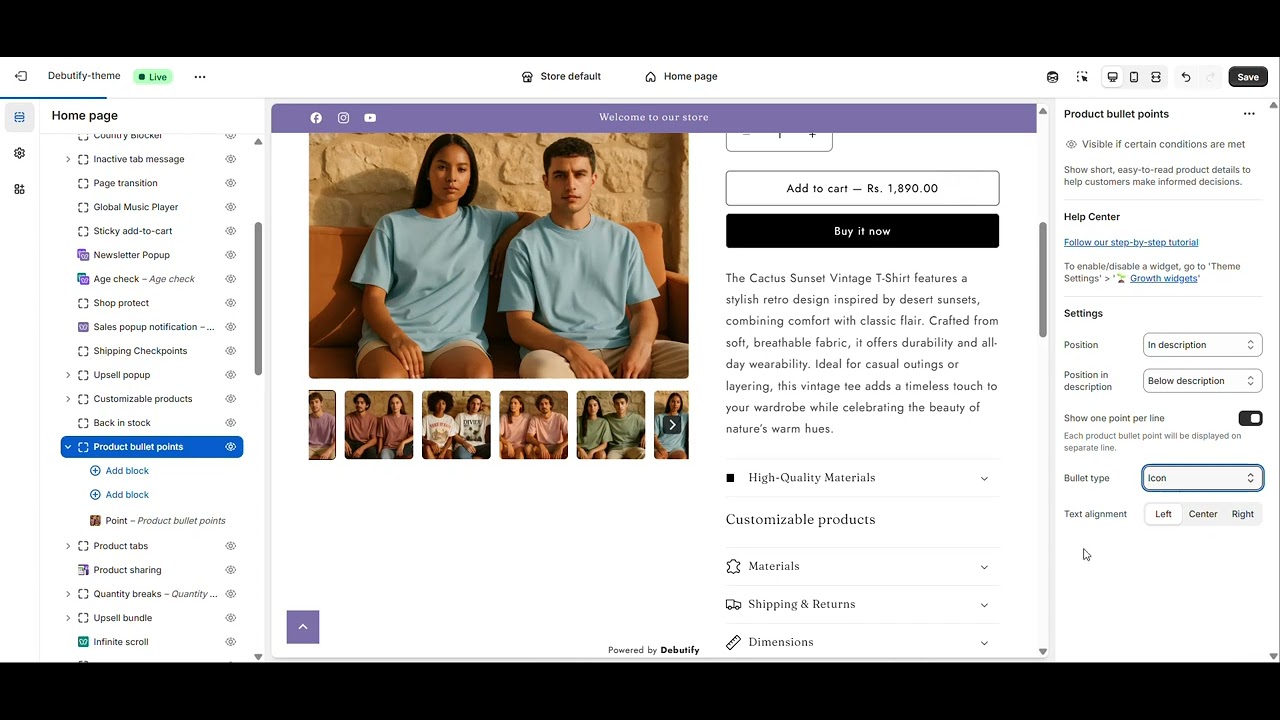Select the green t-shirts thumbnail
The image size is (1280, 720).
610,425
